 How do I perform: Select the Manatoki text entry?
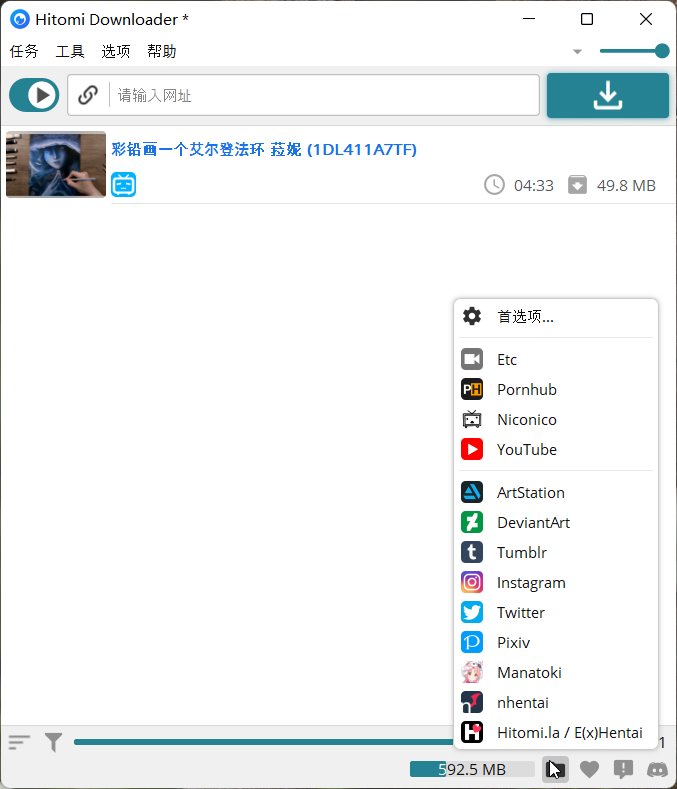coord(529,673)
